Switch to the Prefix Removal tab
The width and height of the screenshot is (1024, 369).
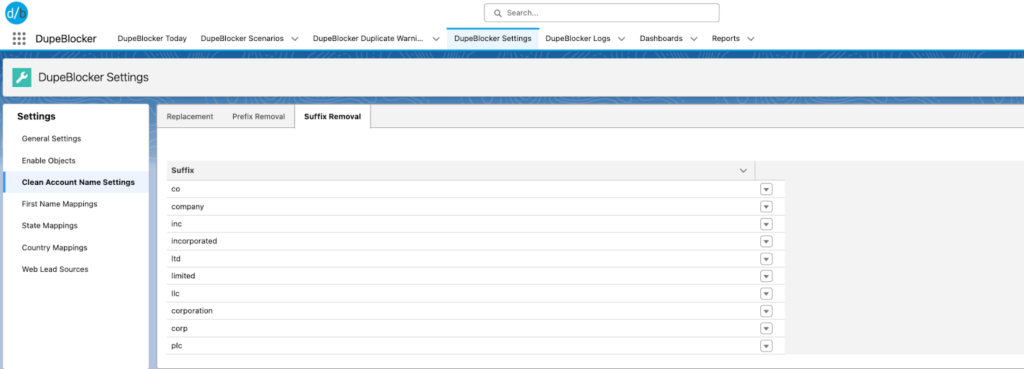pyautogui.click(x=259, y=116)
